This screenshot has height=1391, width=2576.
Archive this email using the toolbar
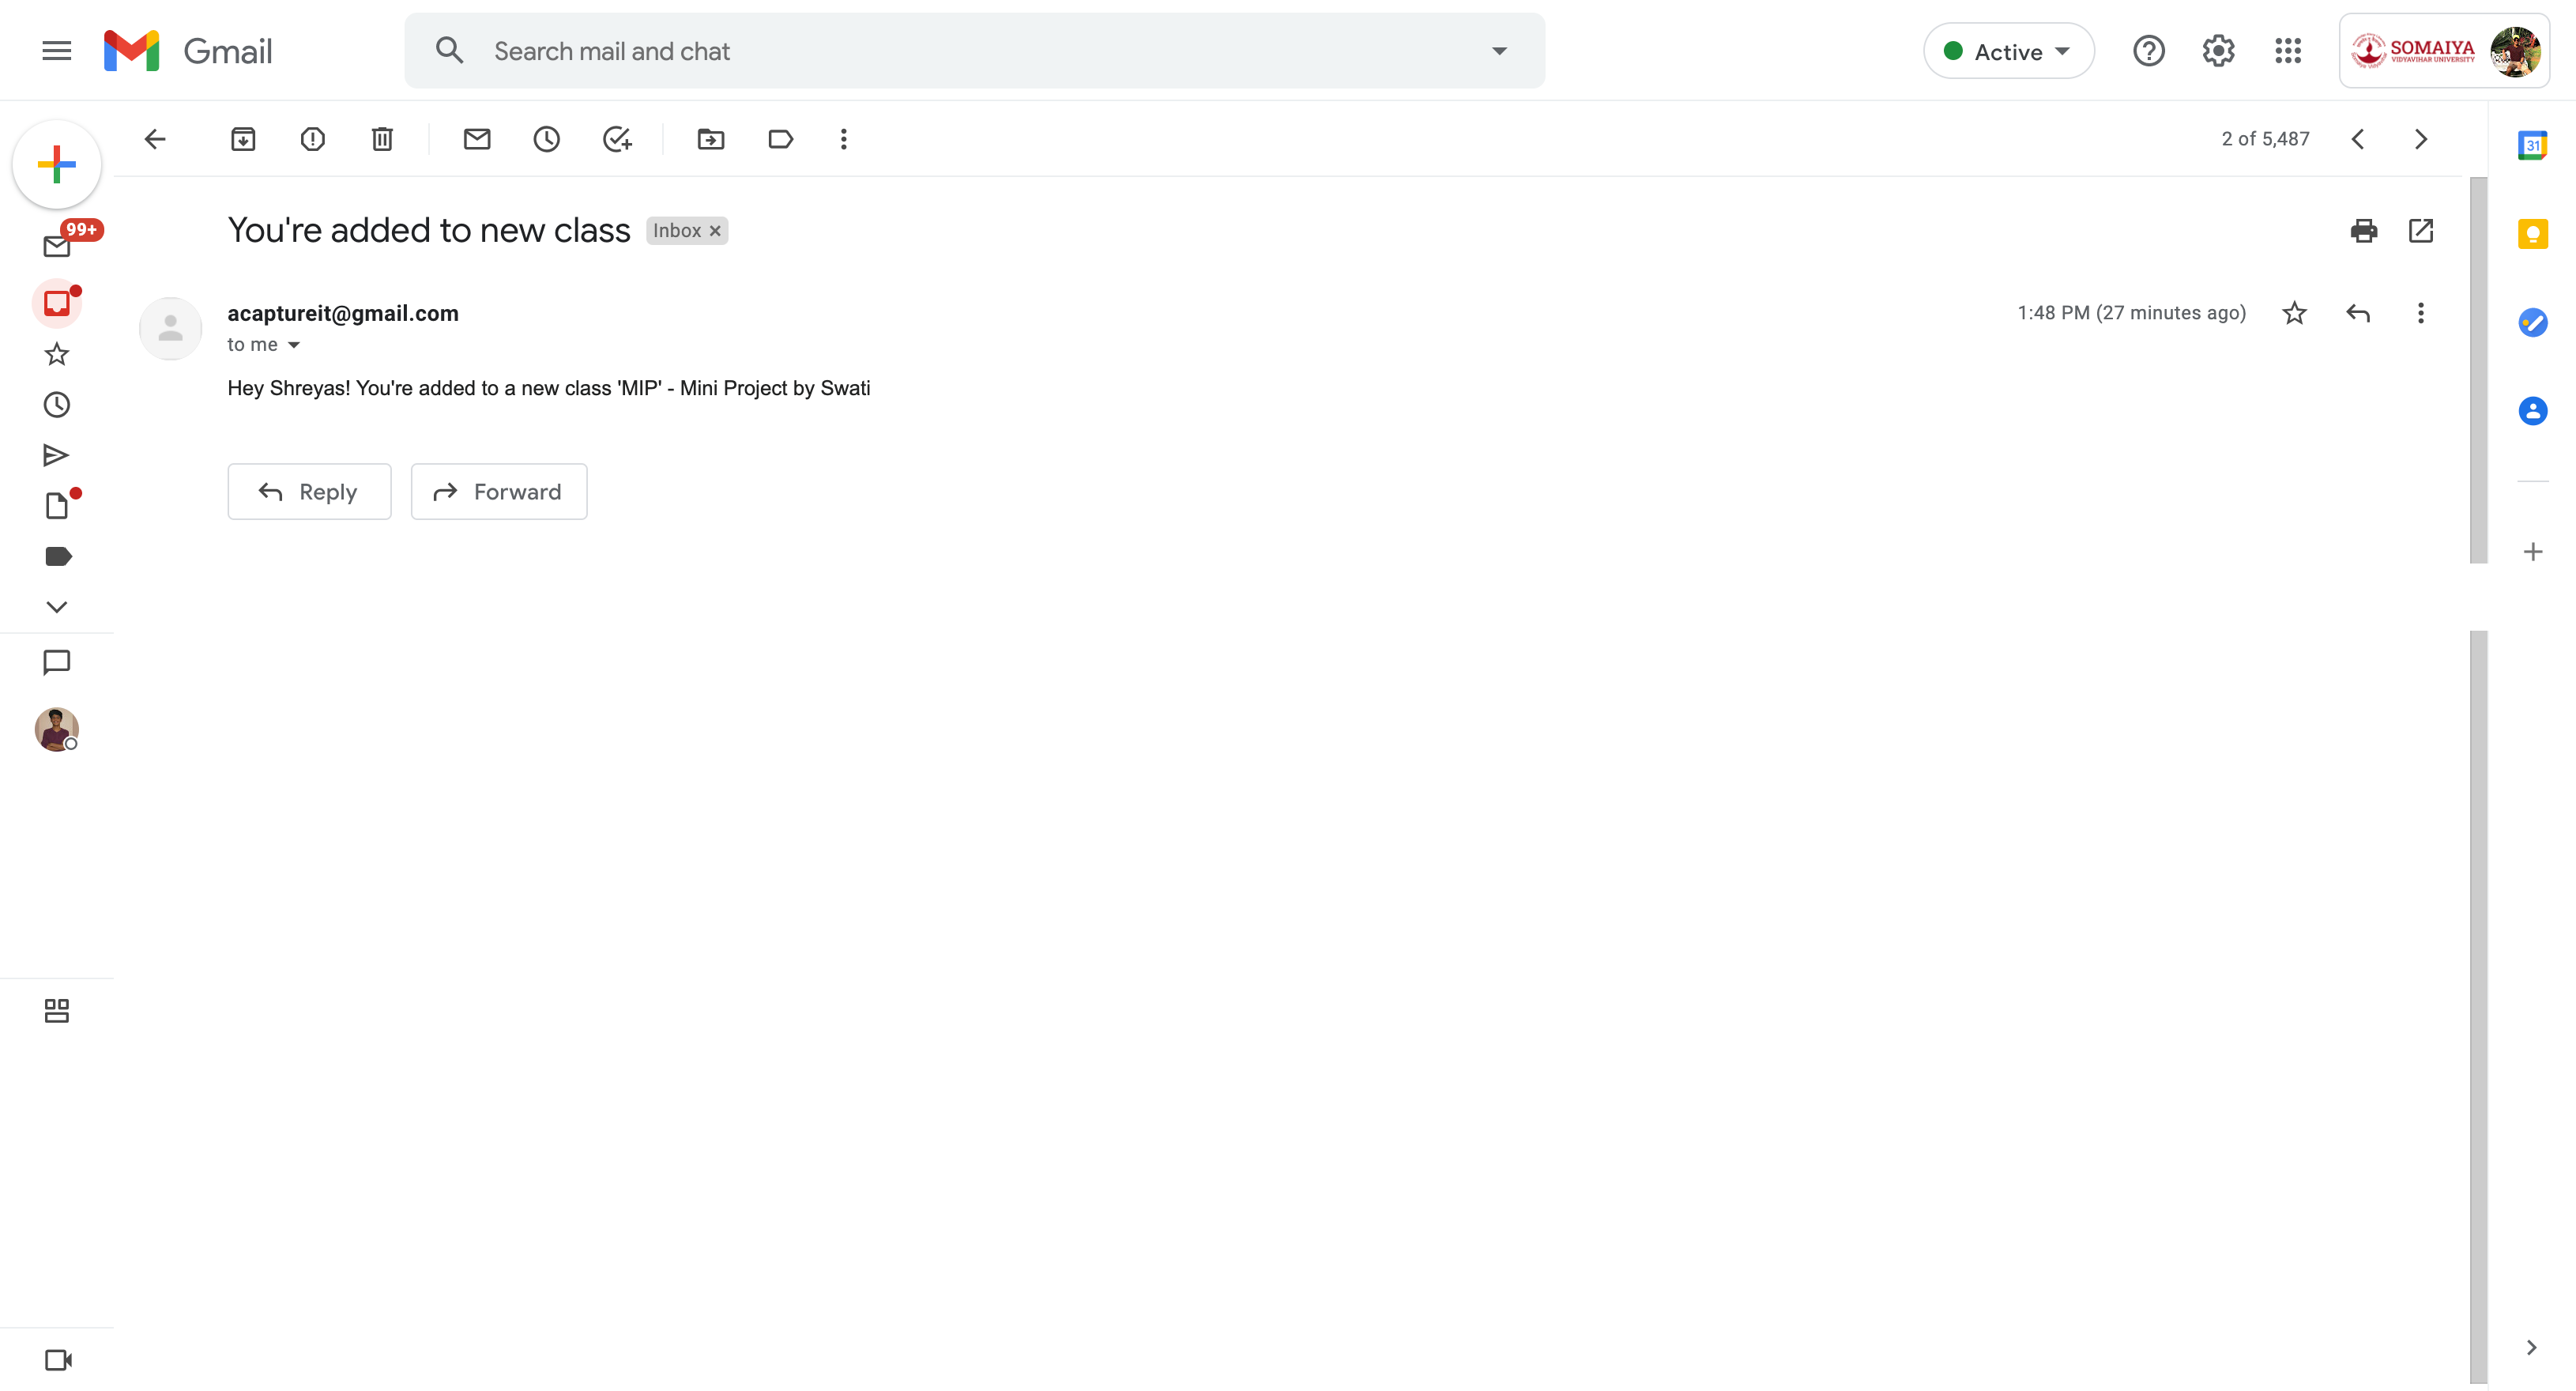pos(243,139)
